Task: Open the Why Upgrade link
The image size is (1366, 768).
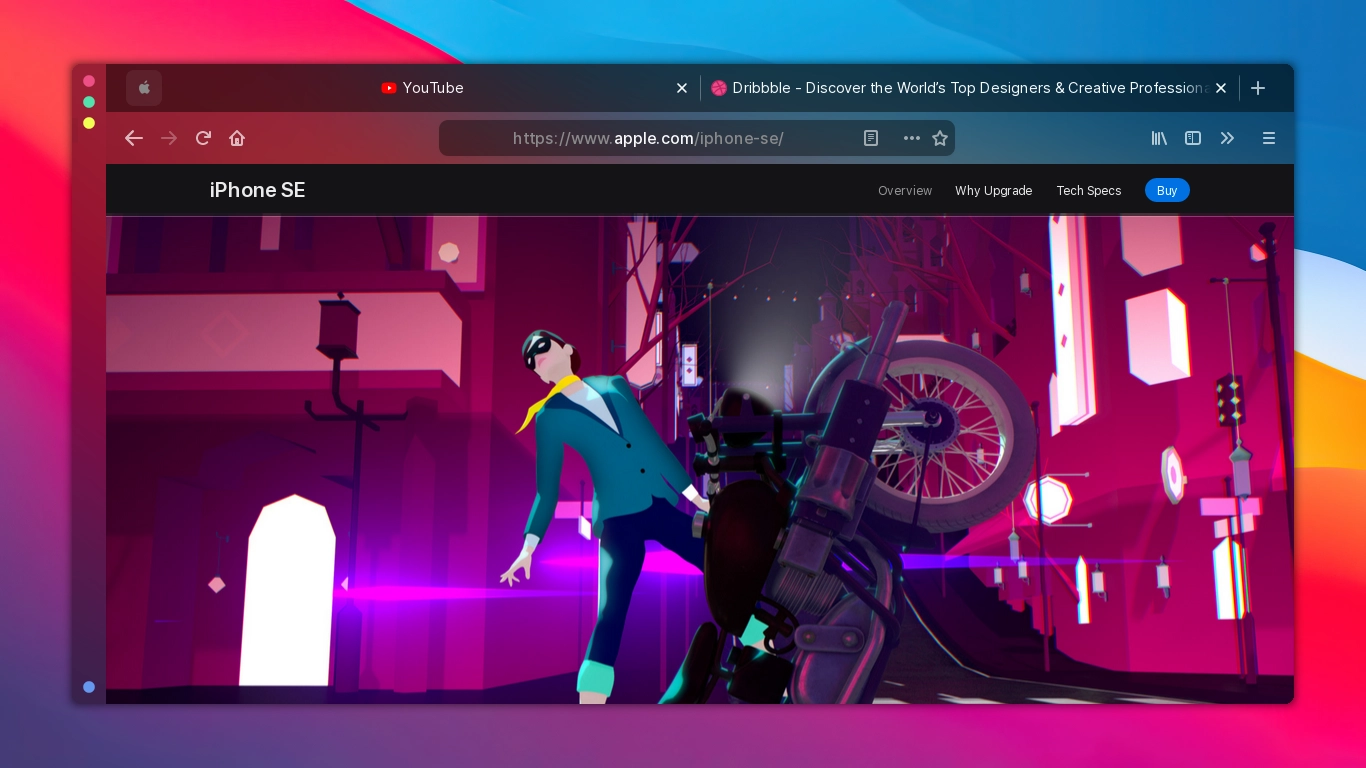Action: (993, 190)
